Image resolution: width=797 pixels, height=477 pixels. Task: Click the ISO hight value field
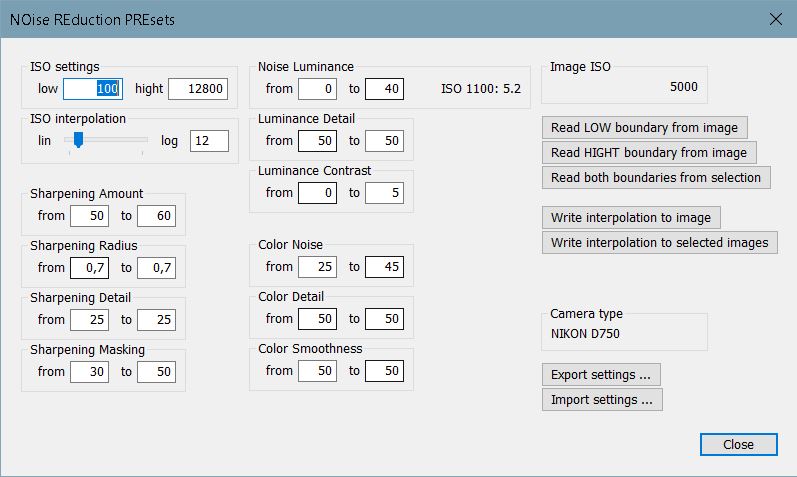click(x=198, y=90)
